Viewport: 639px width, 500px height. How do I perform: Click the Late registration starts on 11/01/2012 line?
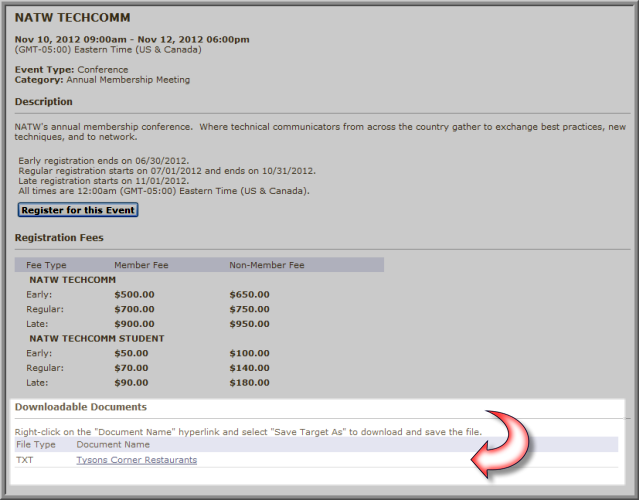pos(104,181)
